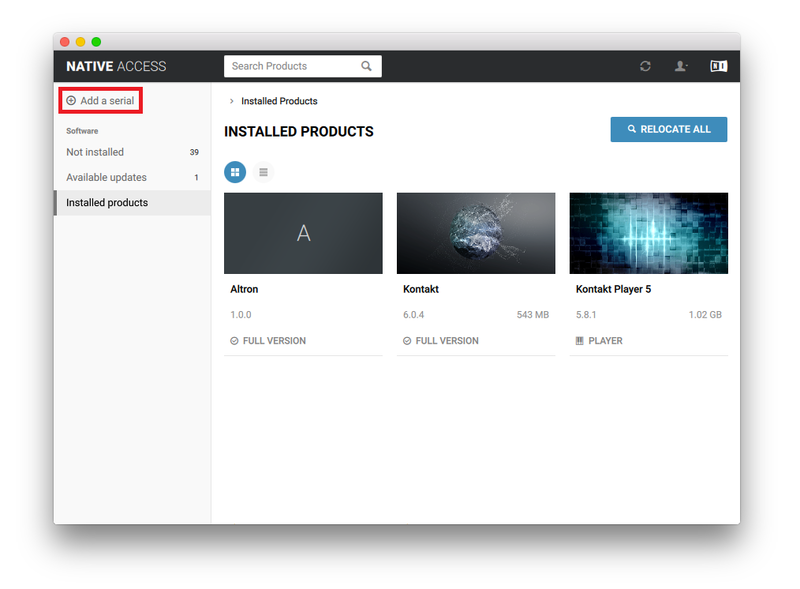
Task: Click the refresh icon in header
Action: [645, 66]
